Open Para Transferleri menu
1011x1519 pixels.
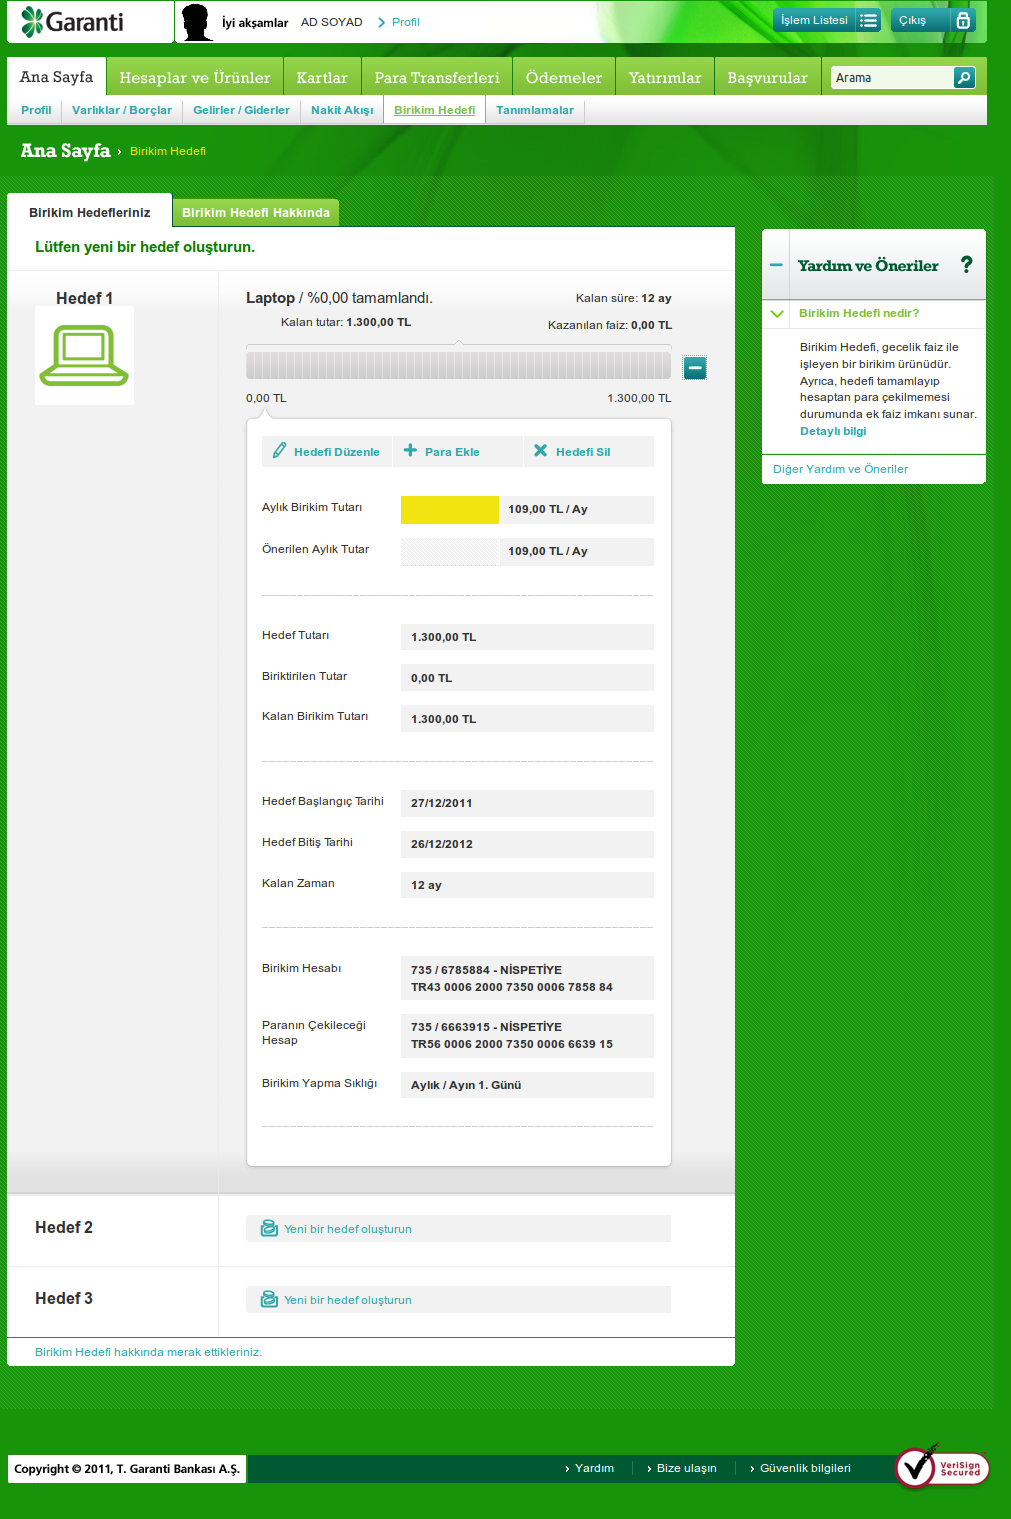(x=437, y=77)
